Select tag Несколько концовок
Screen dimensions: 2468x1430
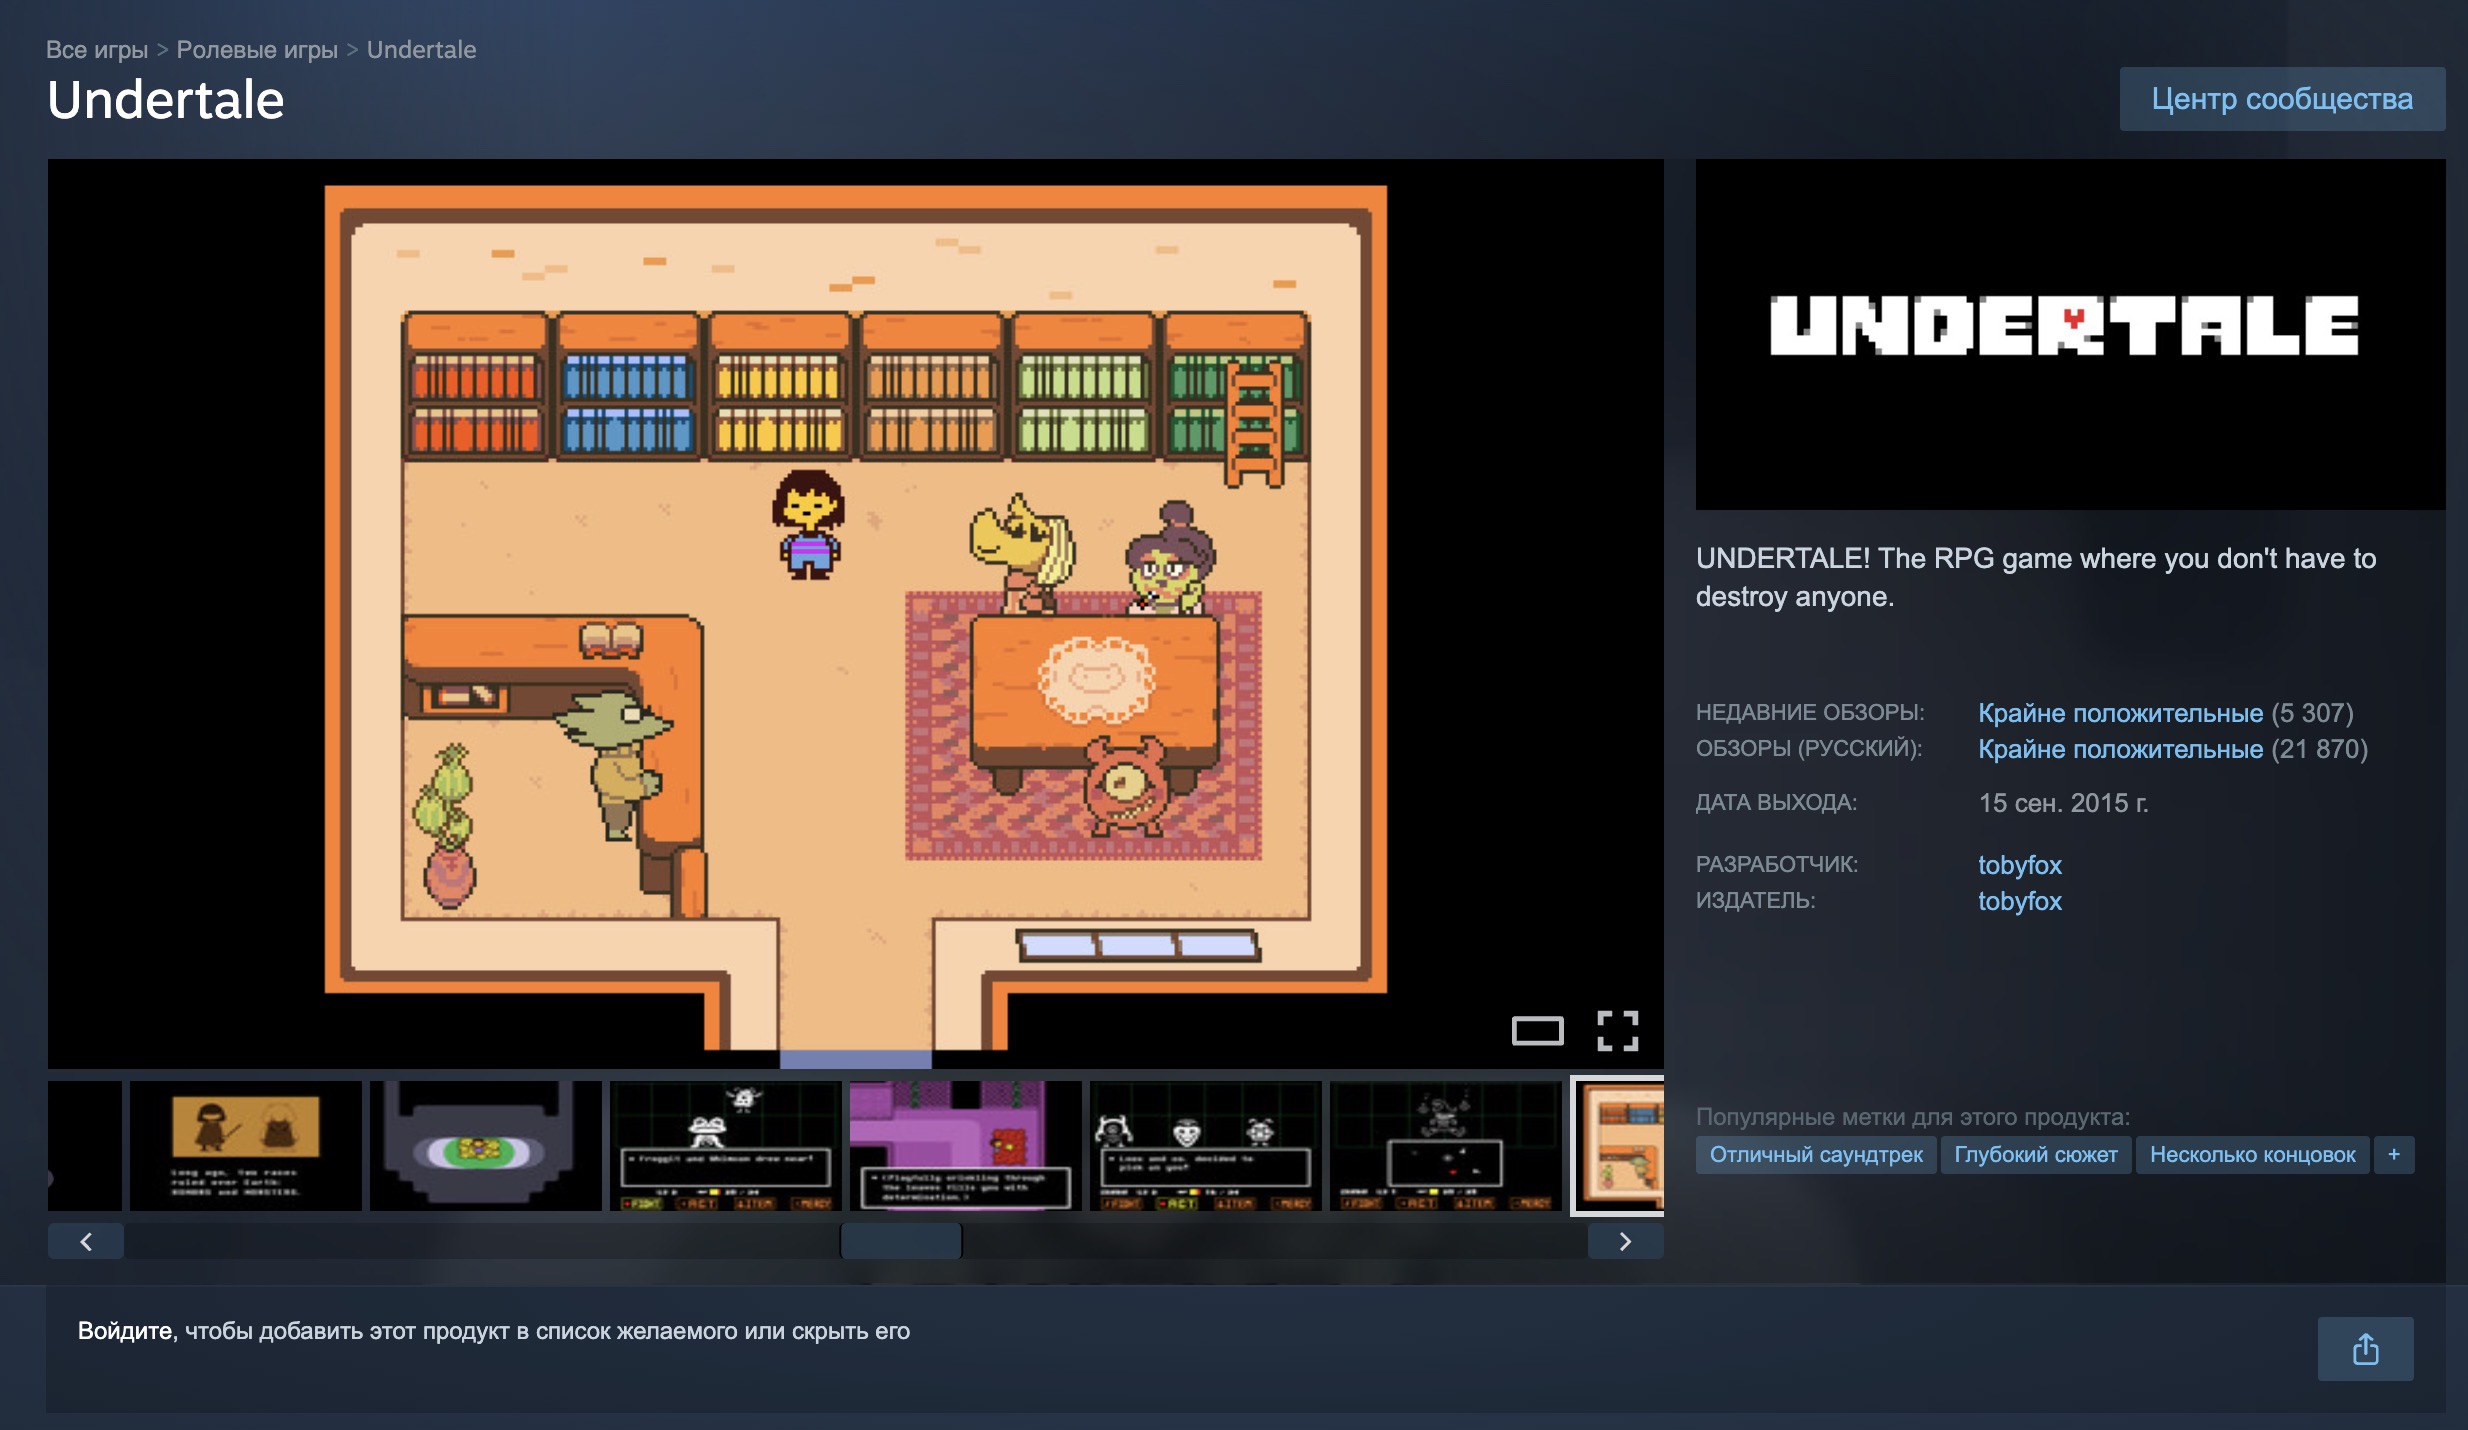(x=2253, y=1154)
